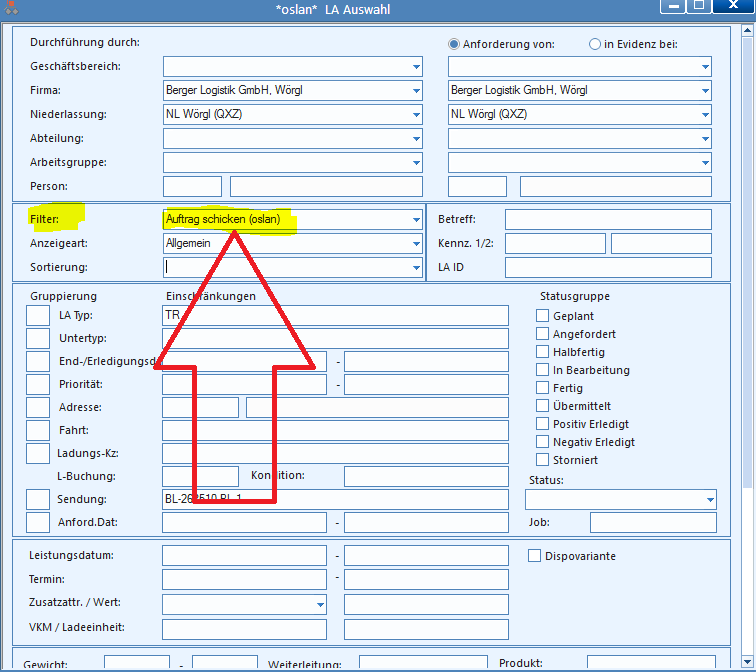The image size is (756, 672).
Task: Click the left Person code field
Action: pyautogui.click(x=192, y=187)
